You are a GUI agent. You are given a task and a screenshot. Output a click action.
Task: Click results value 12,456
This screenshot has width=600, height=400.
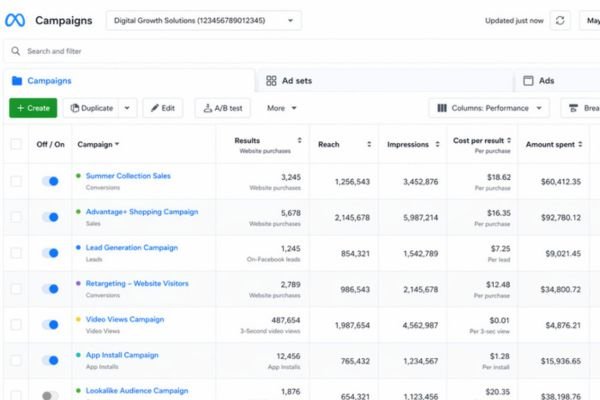click(288, 356)
